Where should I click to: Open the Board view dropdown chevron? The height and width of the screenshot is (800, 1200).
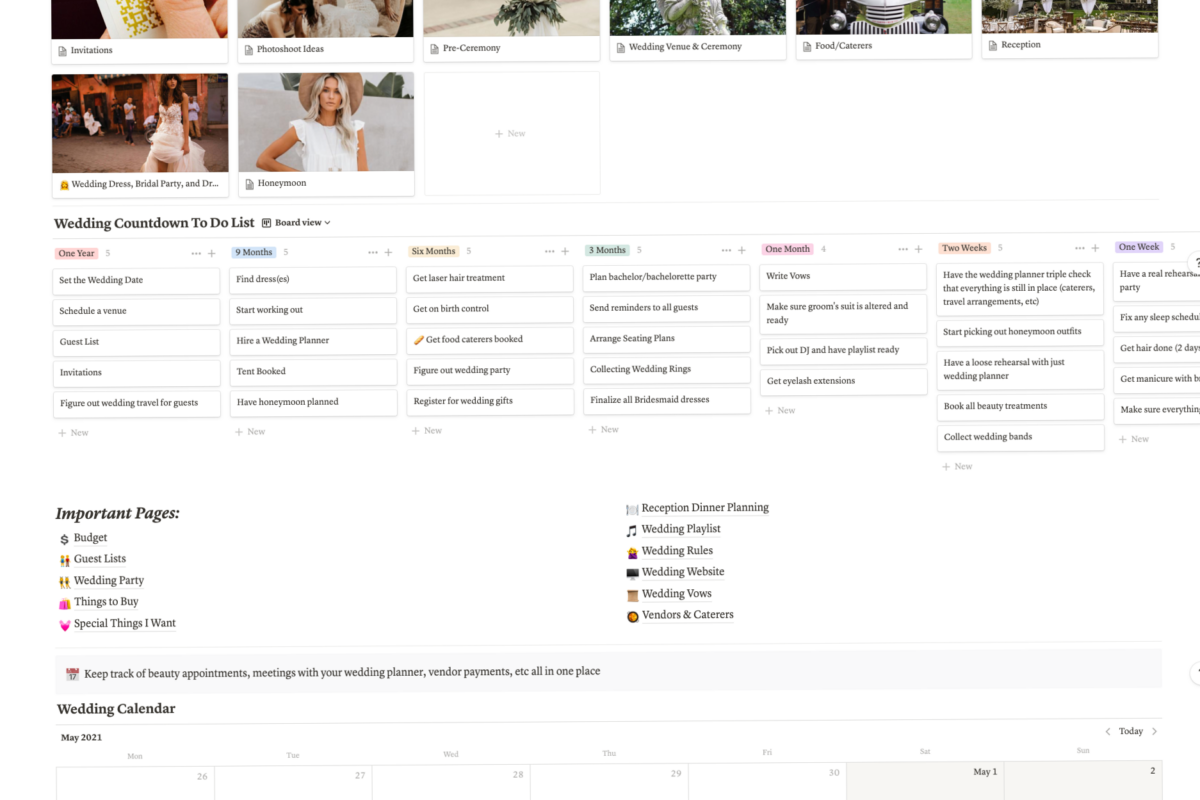pos(327,222)
